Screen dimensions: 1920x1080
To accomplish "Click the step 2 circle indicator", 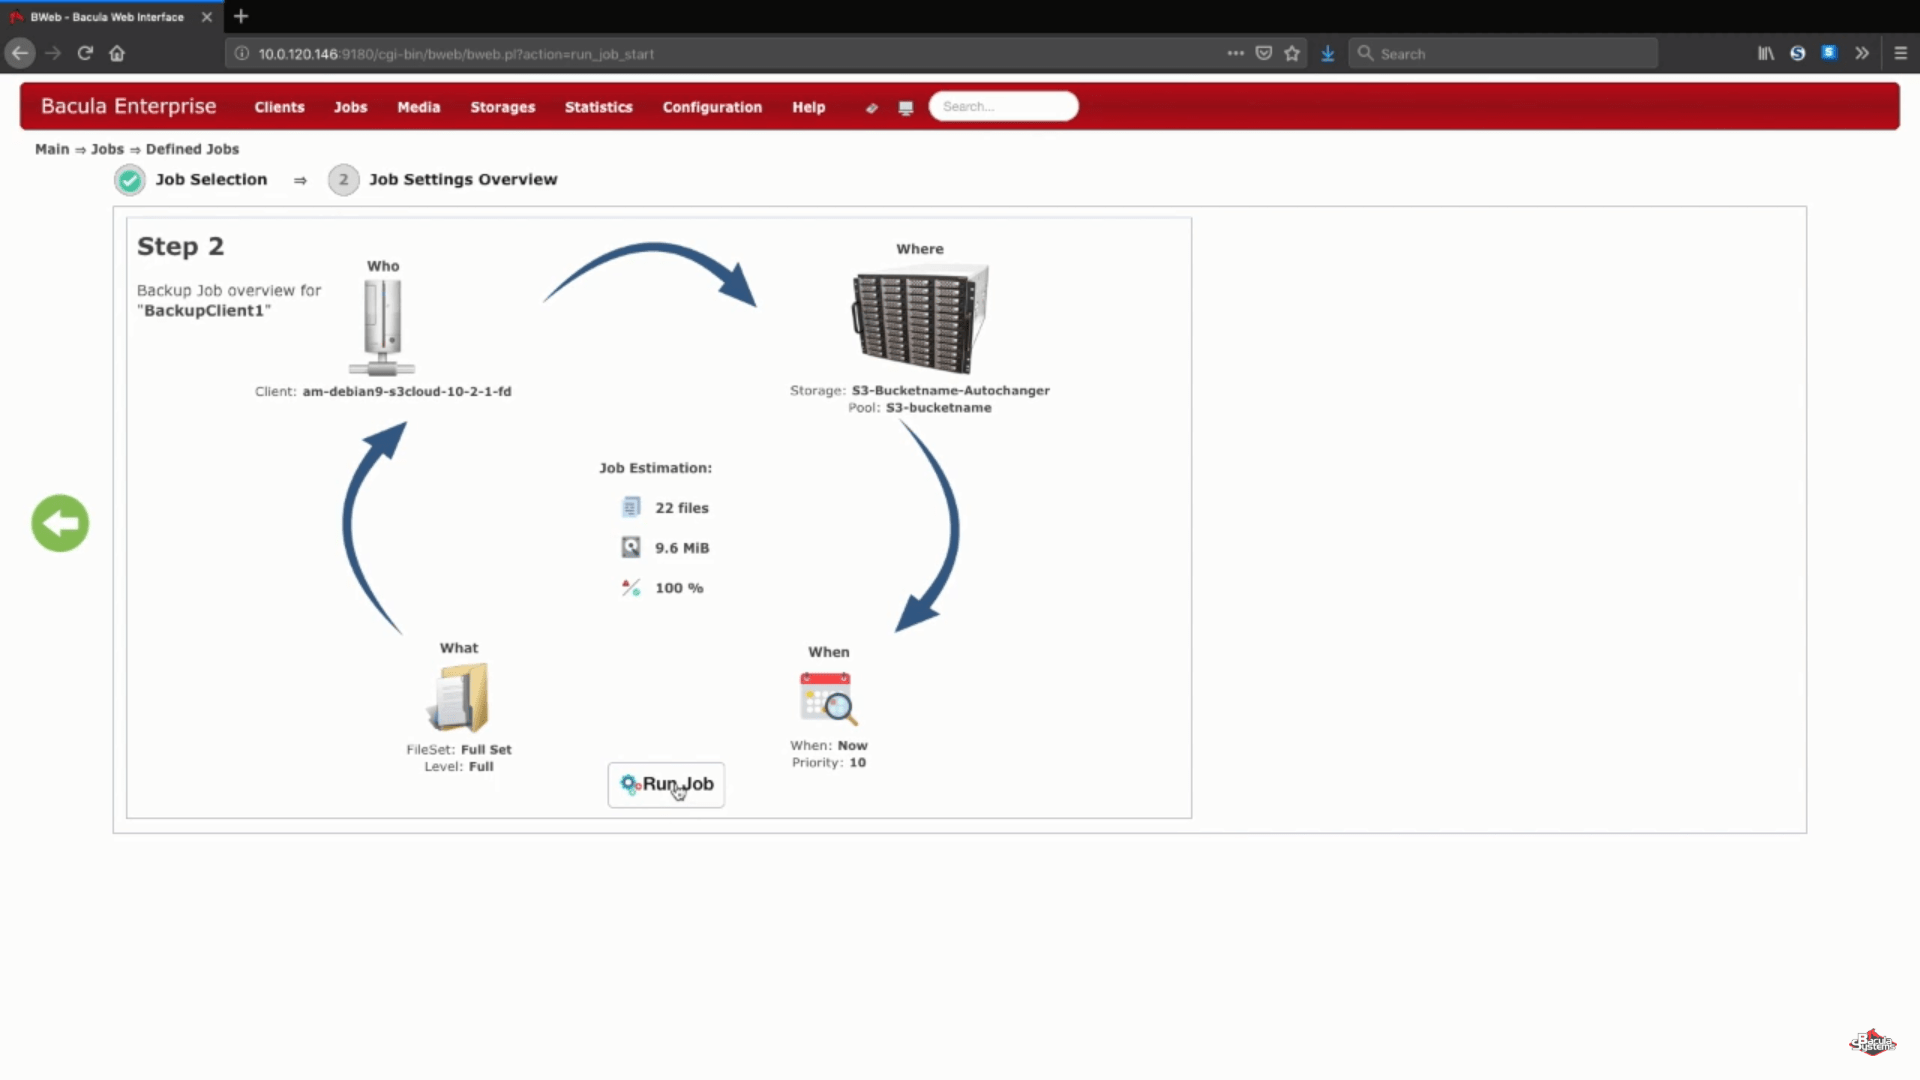I will point(343,180).
